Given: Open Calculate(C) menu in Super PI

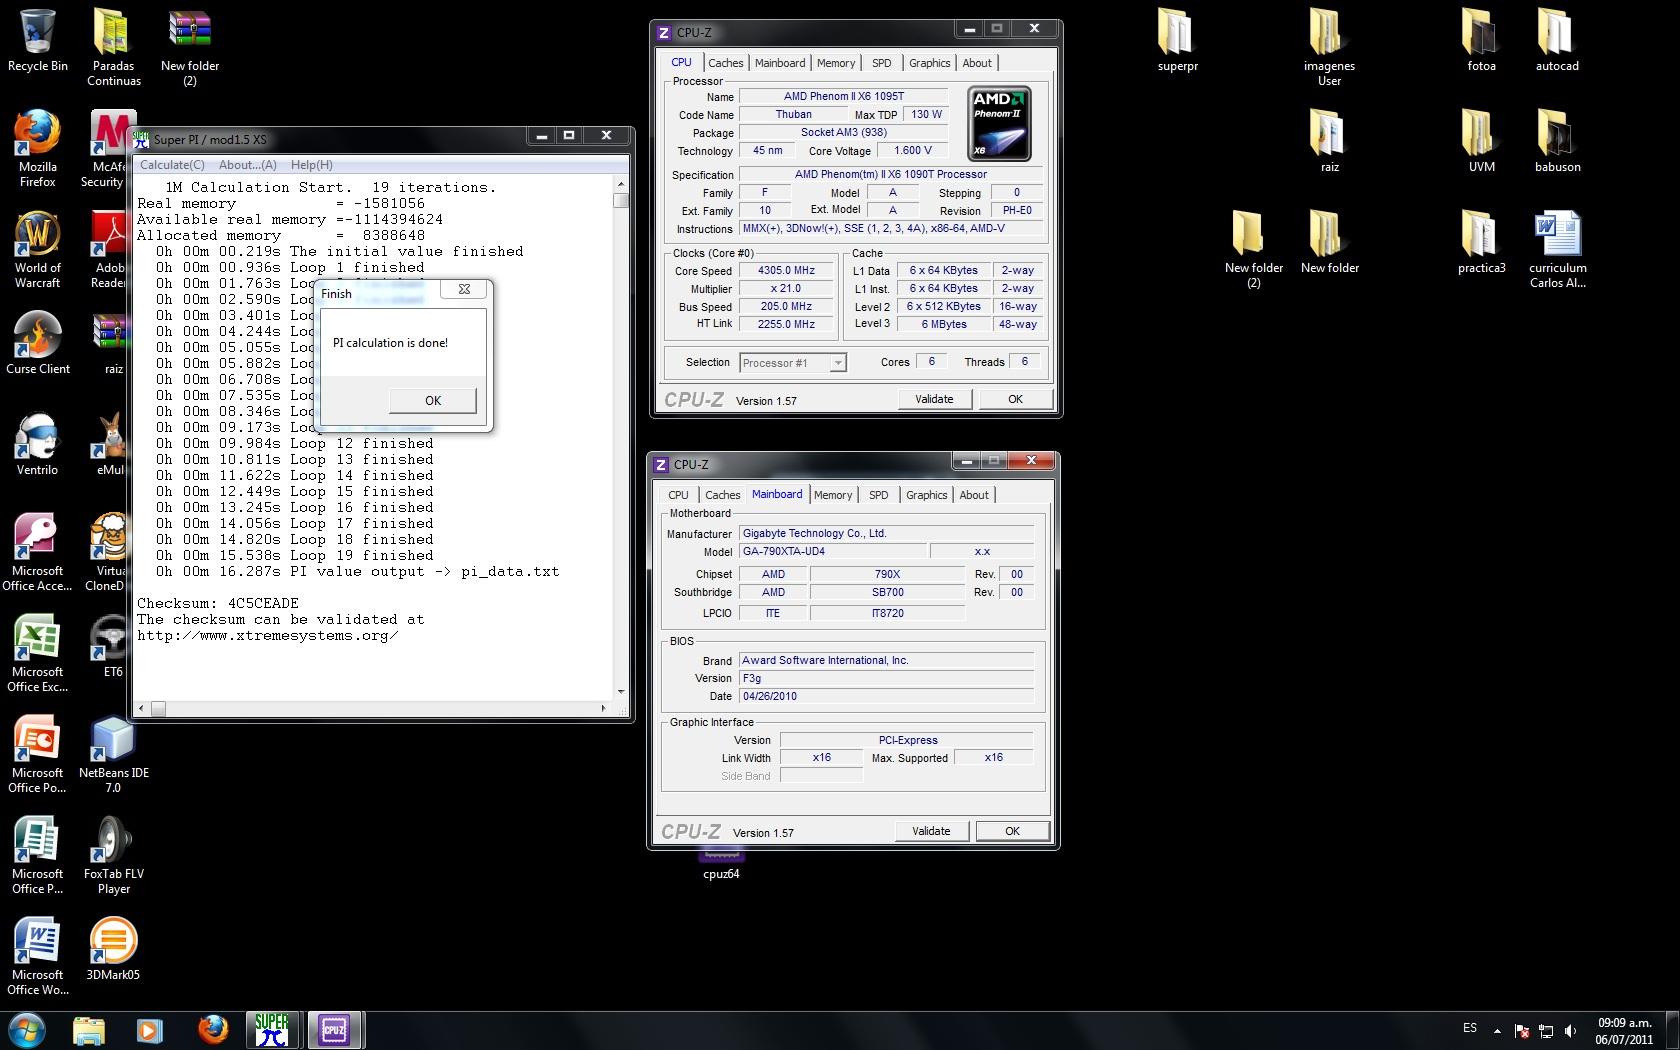Looking at the screenshot, I should [172, 165].
